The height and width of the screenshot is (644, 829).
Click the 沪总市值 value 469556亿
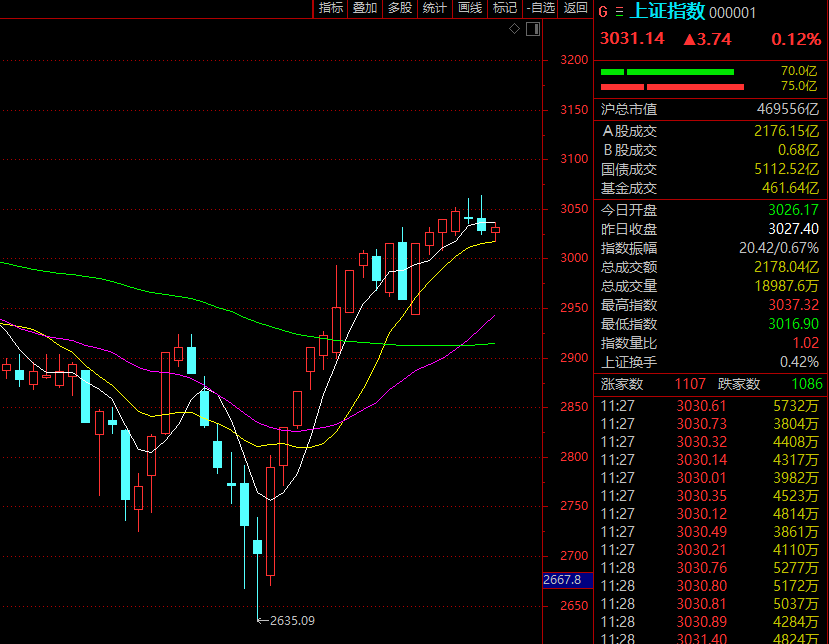click(787, 109)
